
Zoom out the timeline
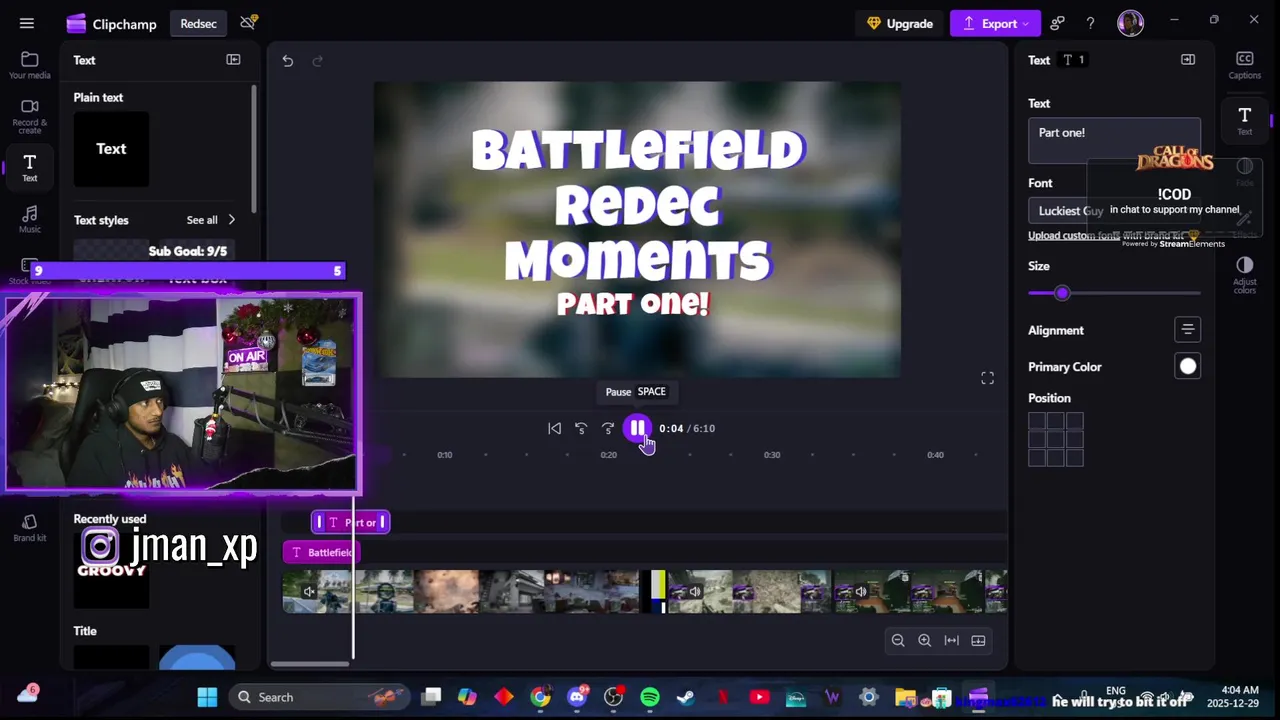897,641
